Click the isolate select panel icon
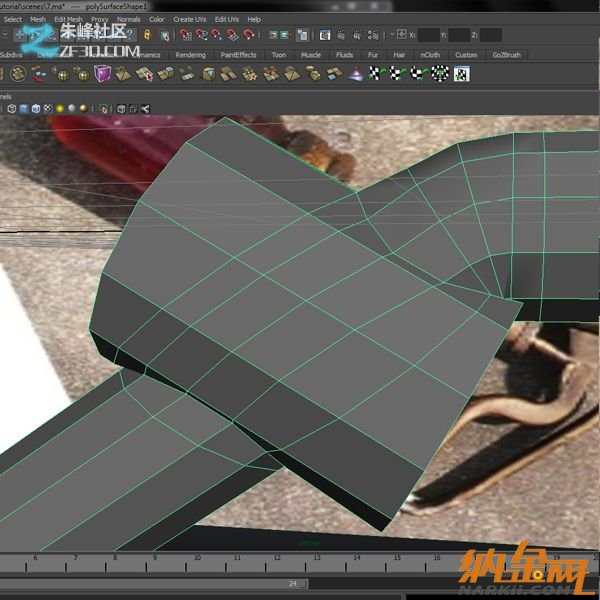The height and width of the screenshot is (600, 600). click(x=103, y=109)
